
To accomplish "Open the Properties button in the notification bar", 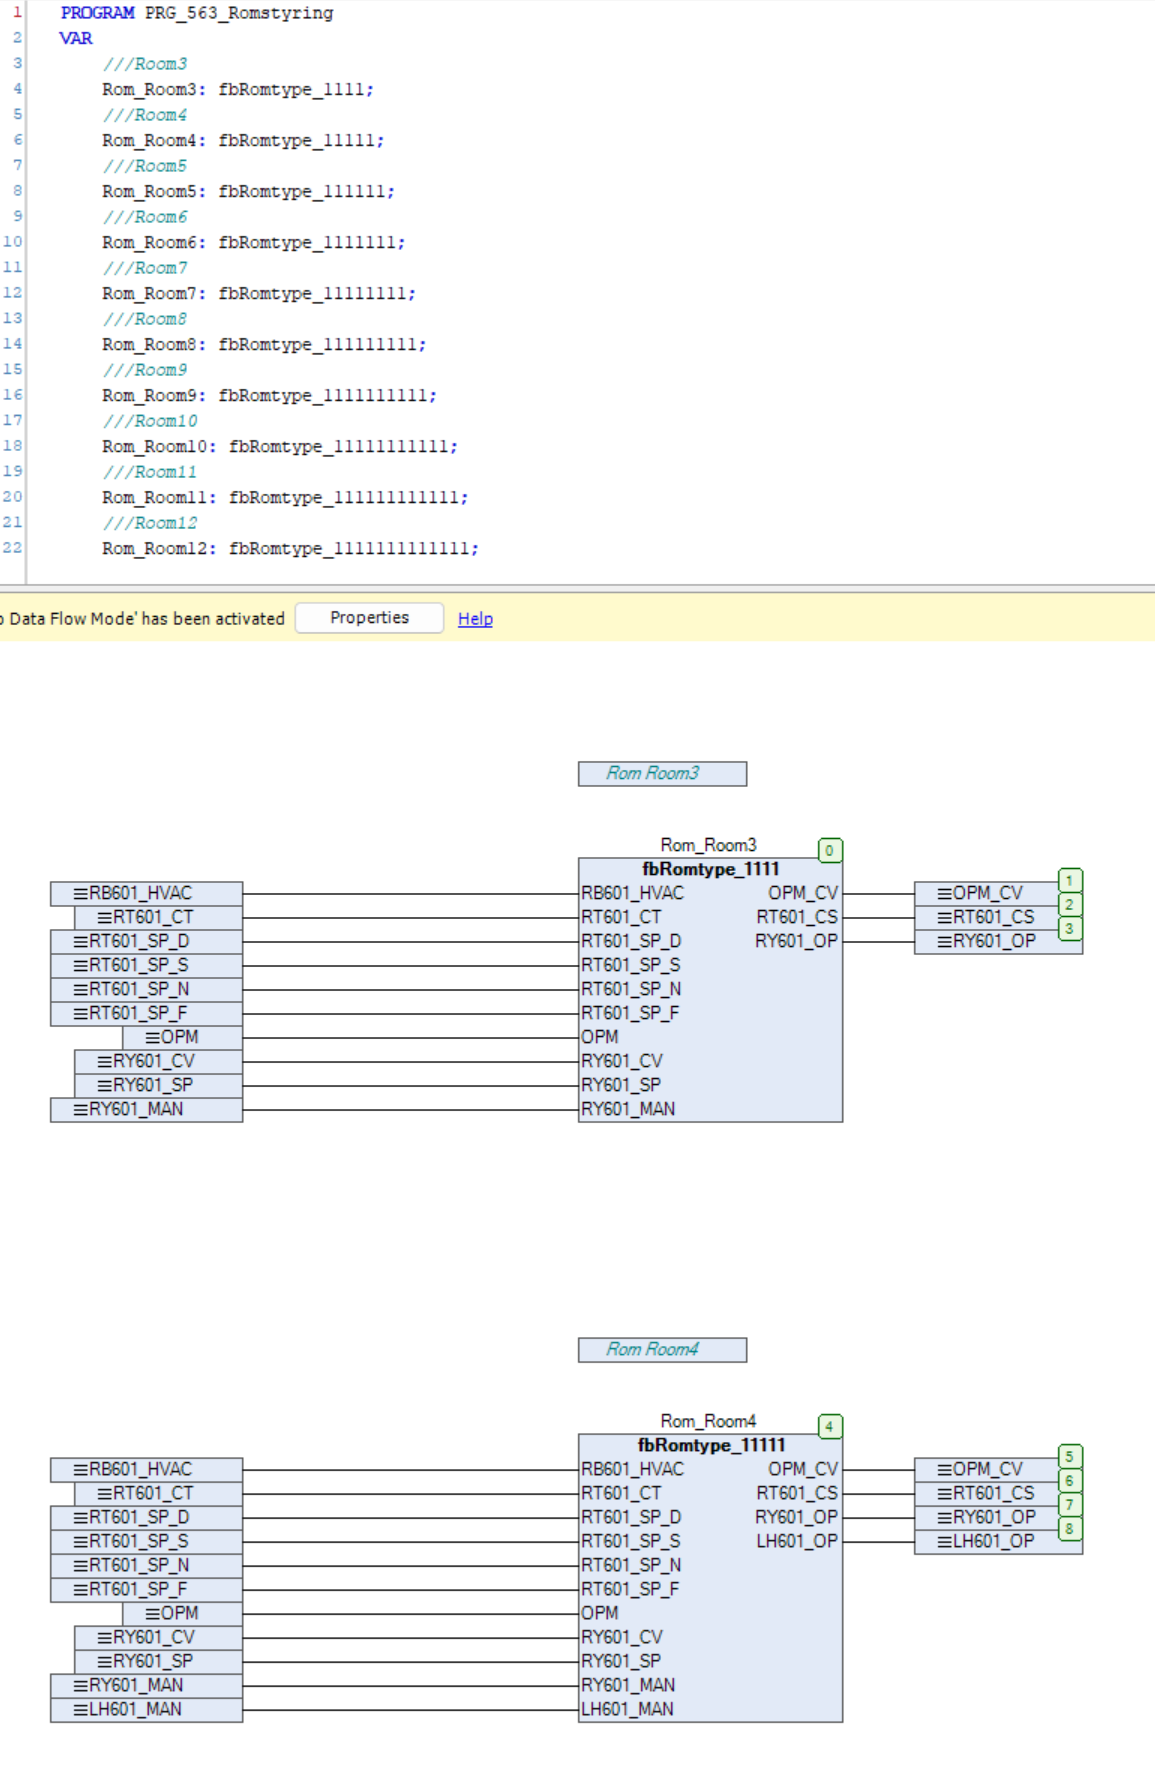I will [x=369, y=618].
